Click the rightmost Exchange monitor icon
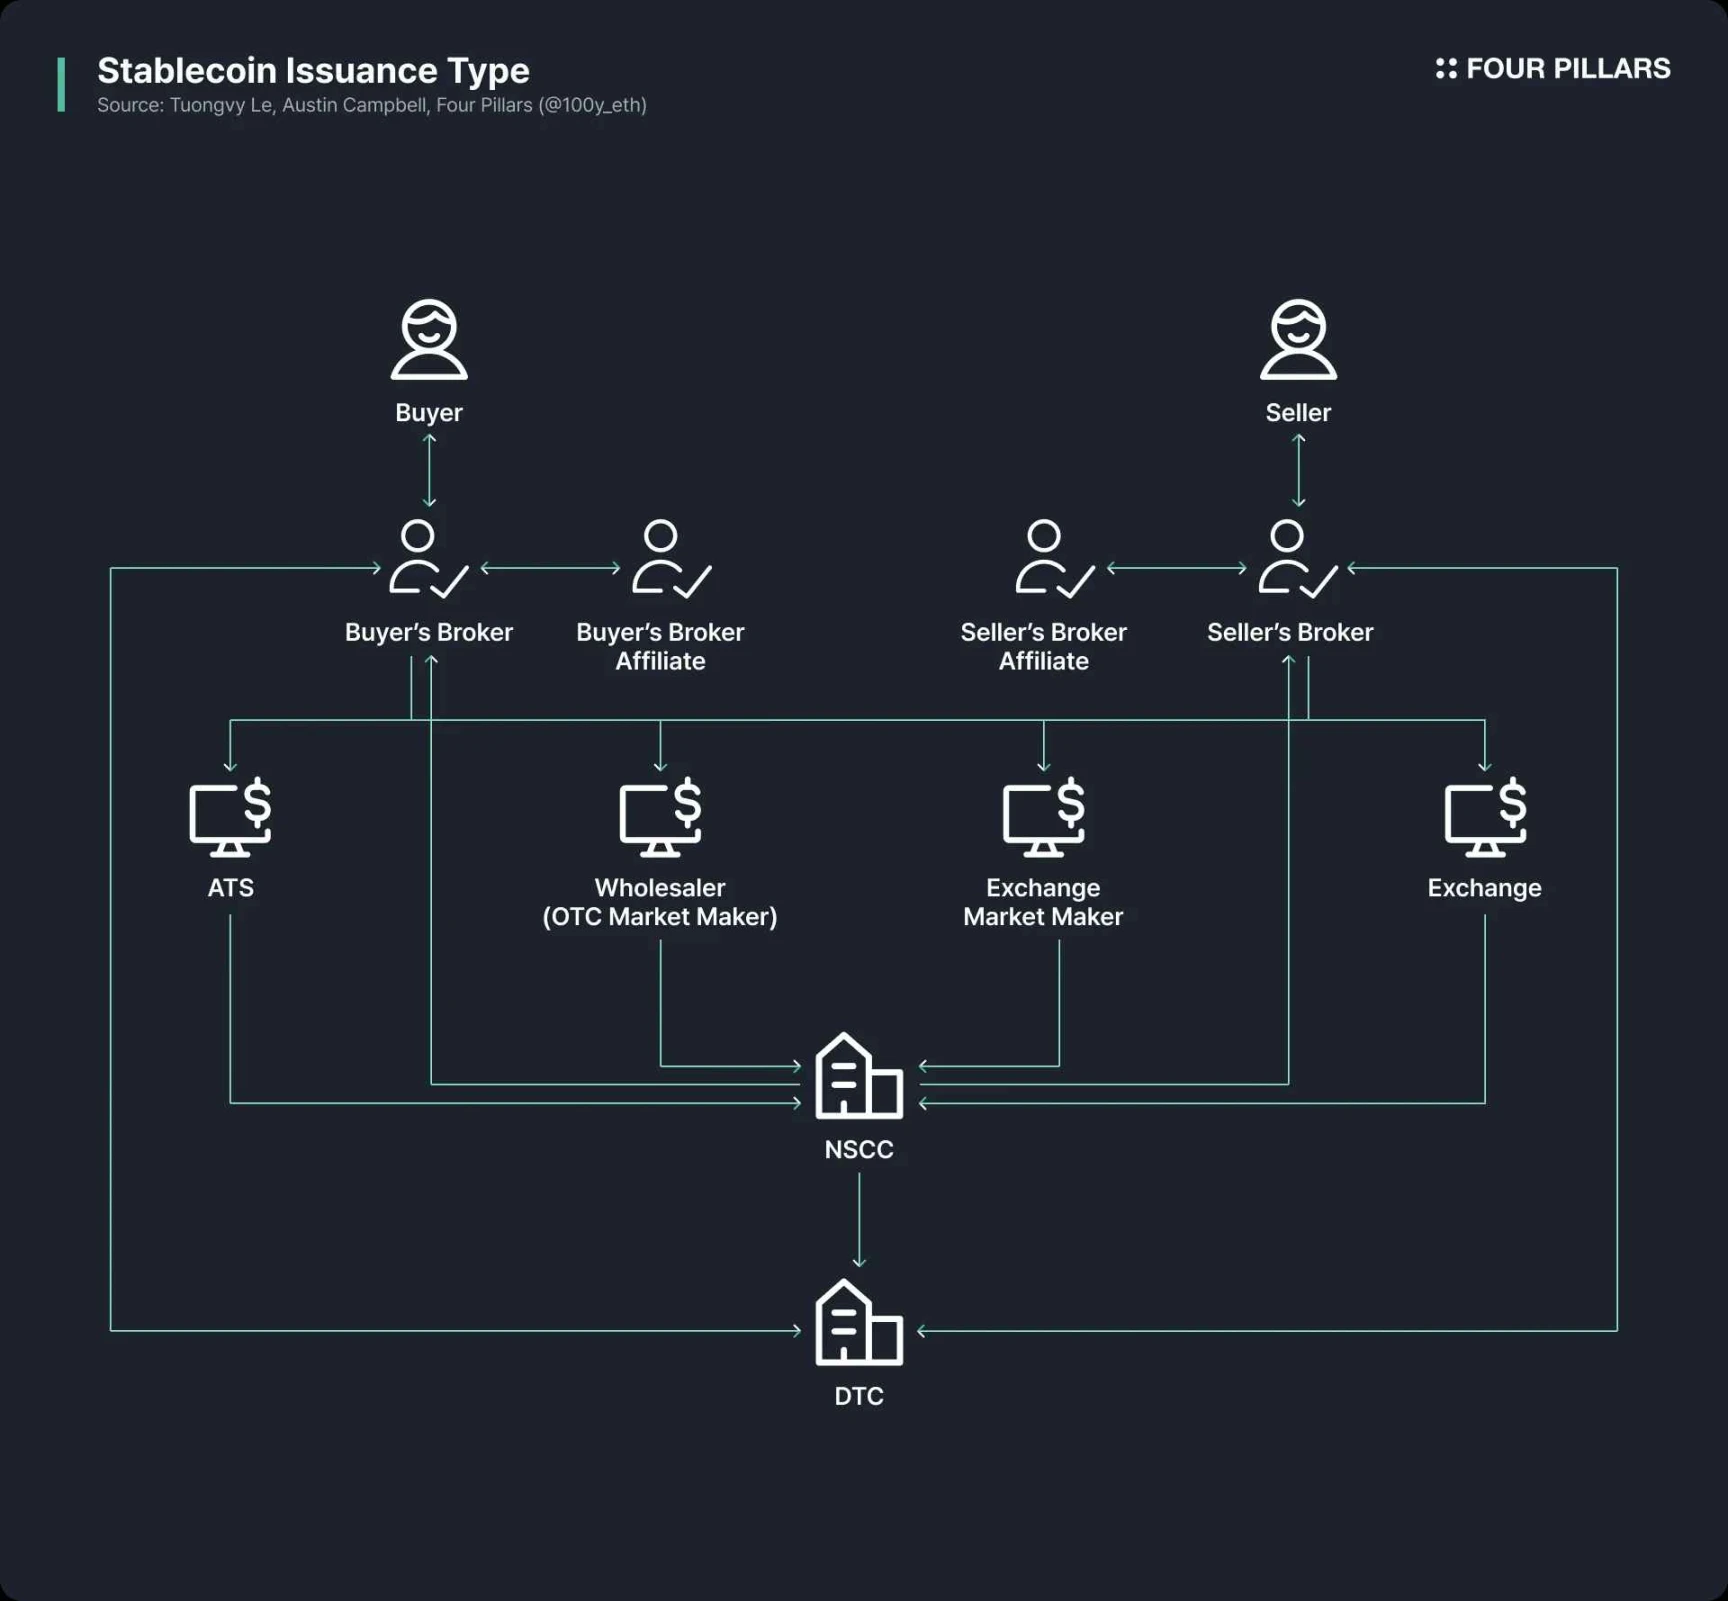Viewport: 1728px width, 1601px height. 1485,817
